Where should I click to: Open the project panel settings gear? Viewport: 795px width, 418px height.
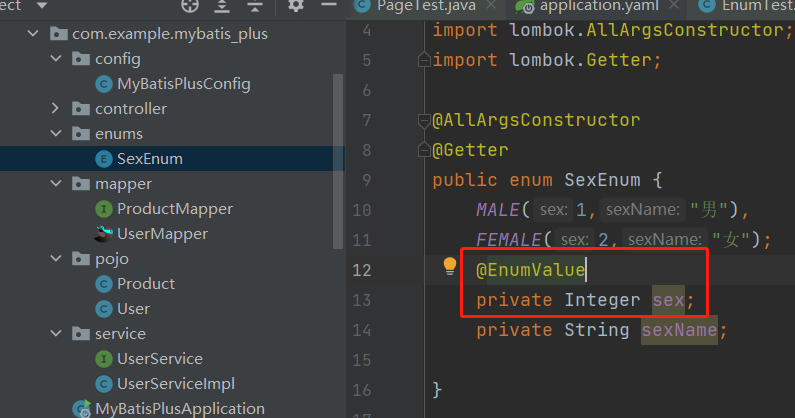tap(295, 6)
